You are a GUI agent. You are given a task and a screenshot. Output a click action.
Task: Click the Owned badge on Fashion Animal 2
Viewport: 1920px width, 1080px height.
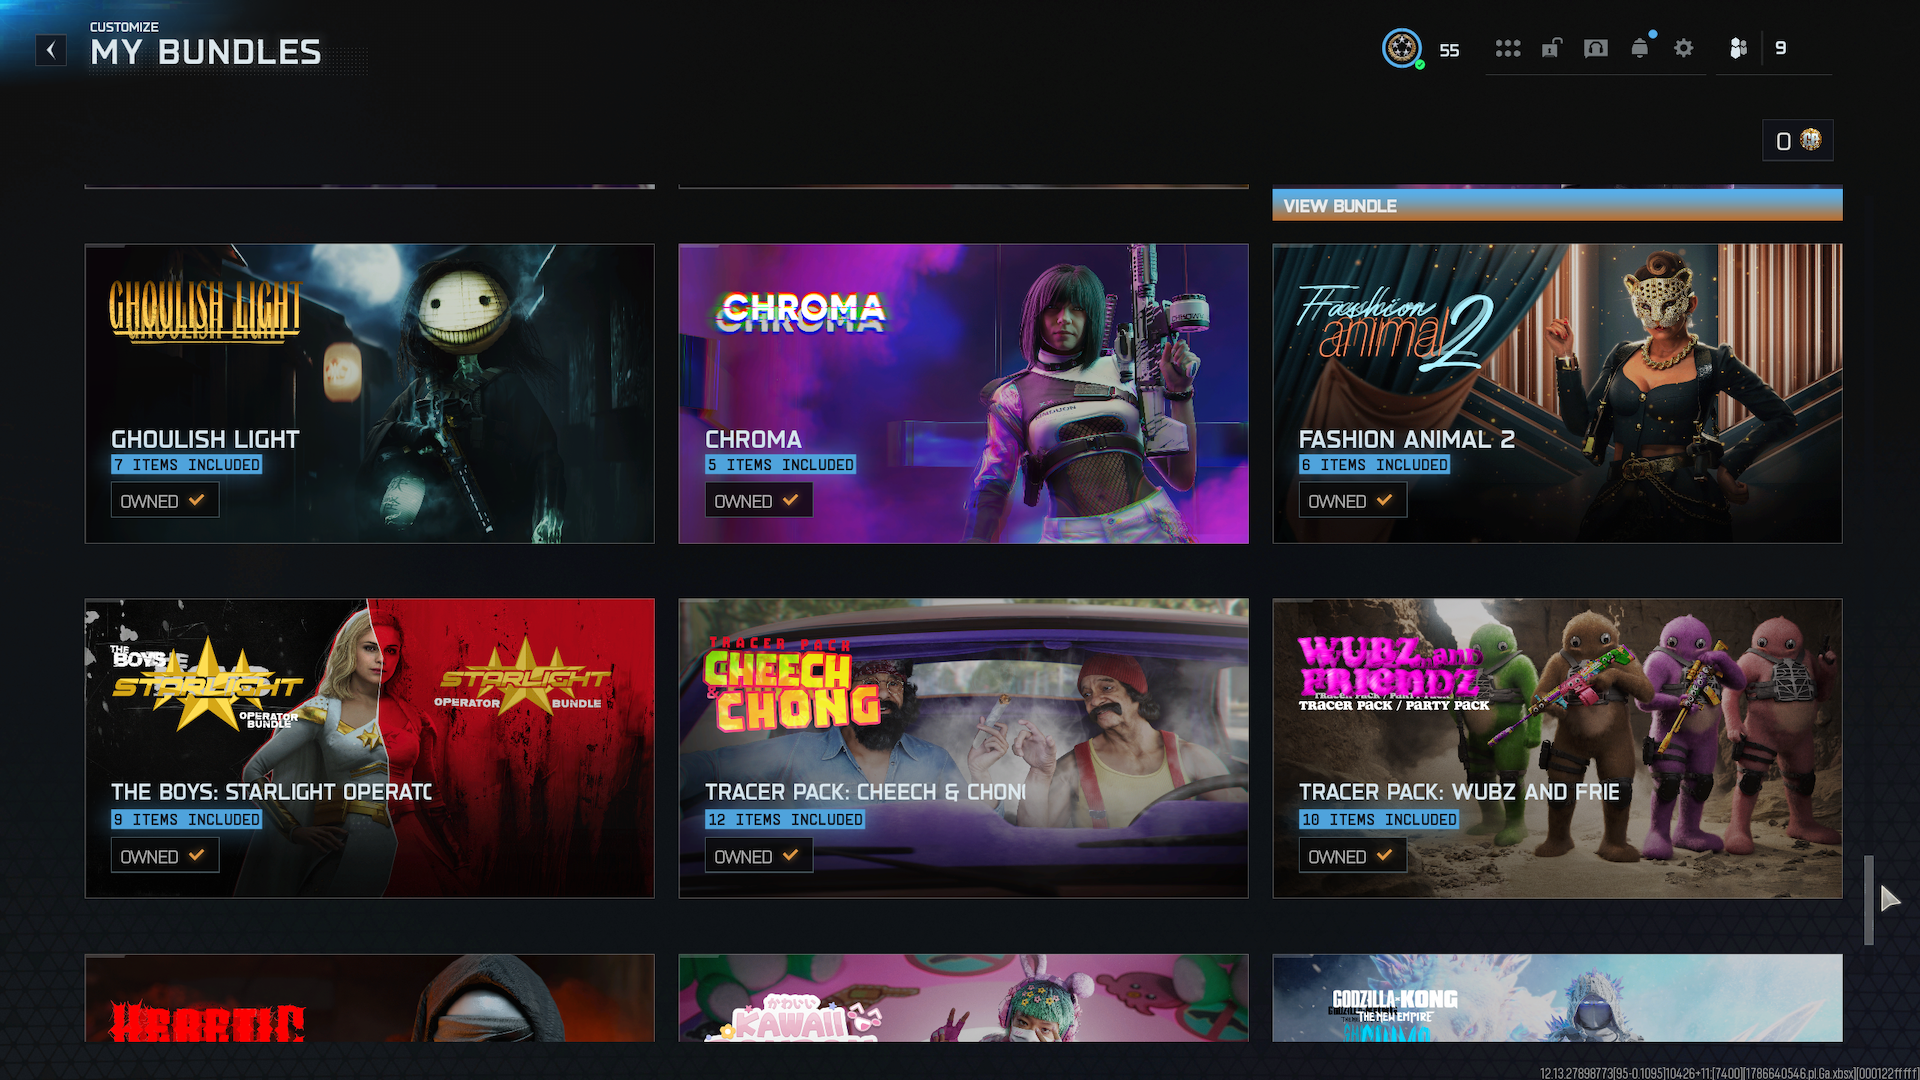point(1353,501)
